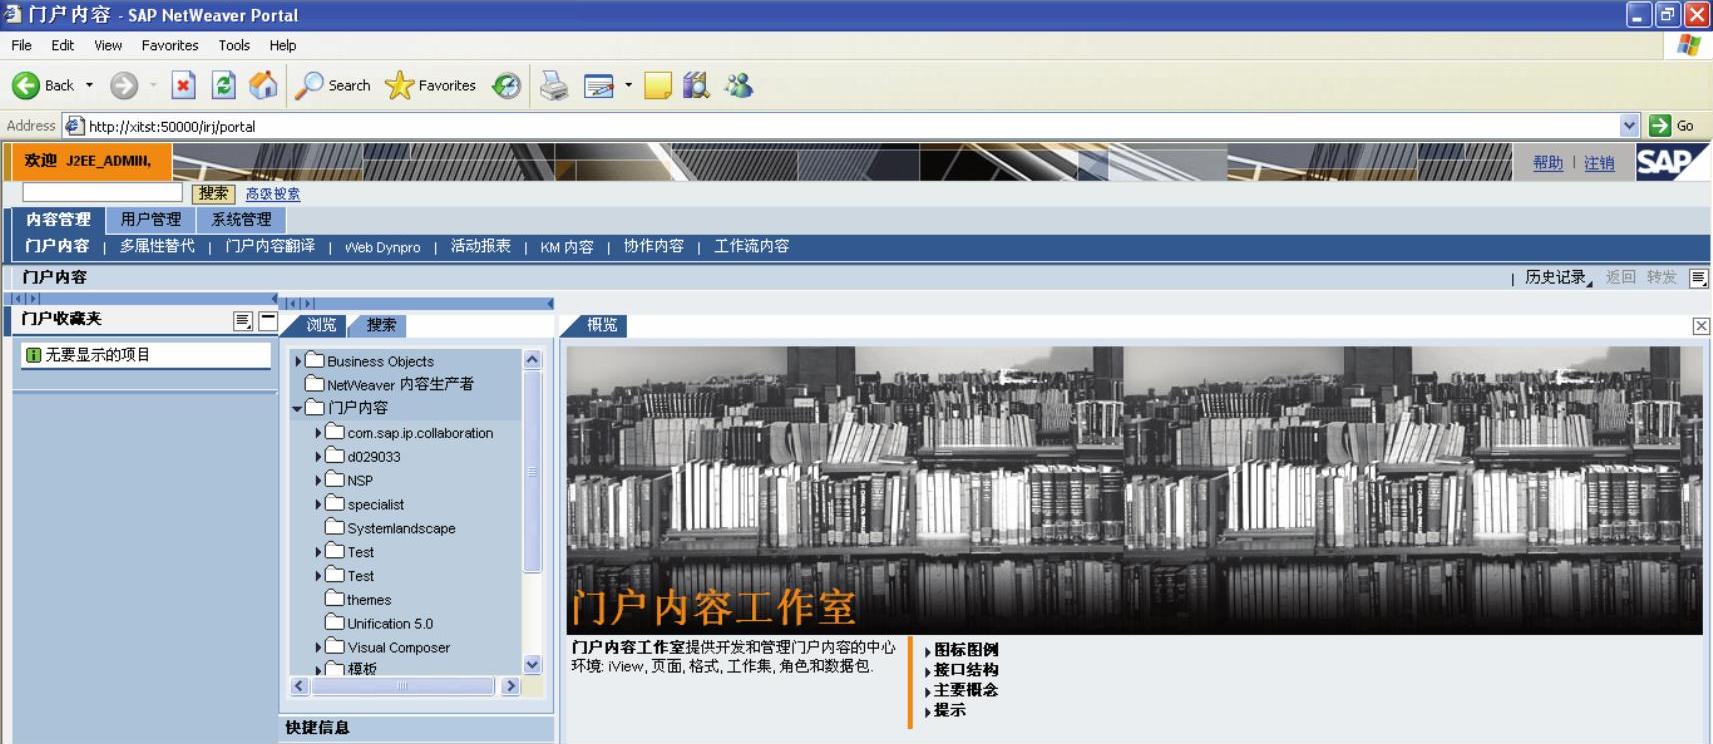Select the 内容管理 tab
Image resolution: width=1713 pixels, height=744 pixels.
click(x=58, y=220)
